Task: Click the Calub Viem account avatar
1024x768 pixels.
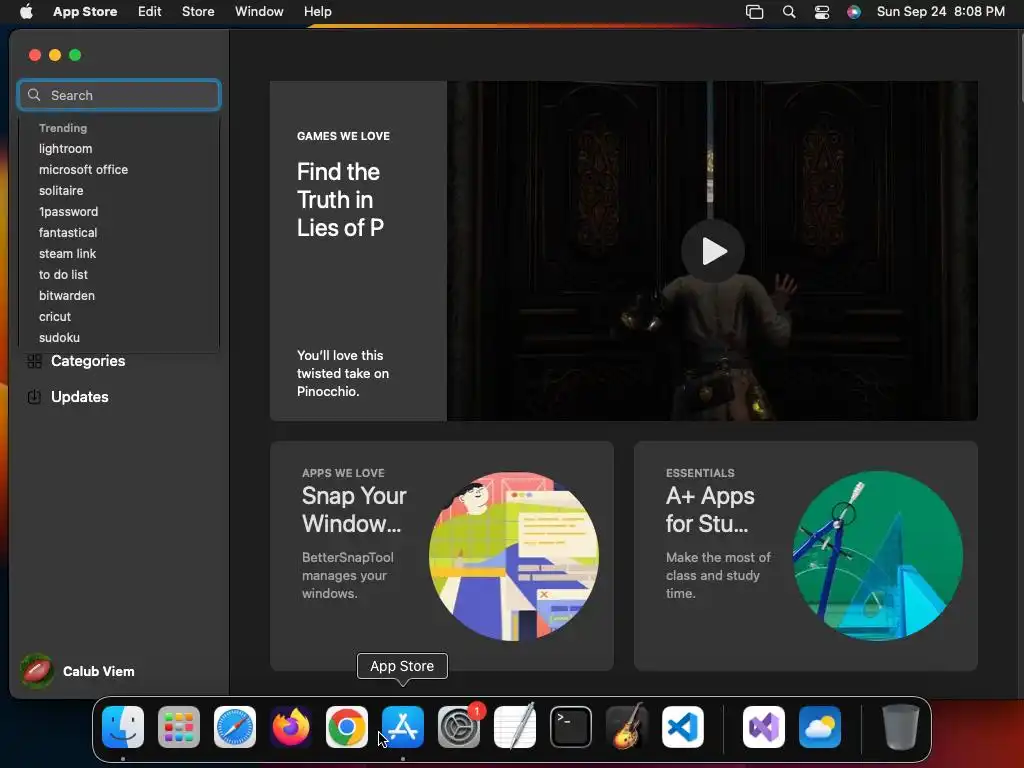Action: (37, 671)
